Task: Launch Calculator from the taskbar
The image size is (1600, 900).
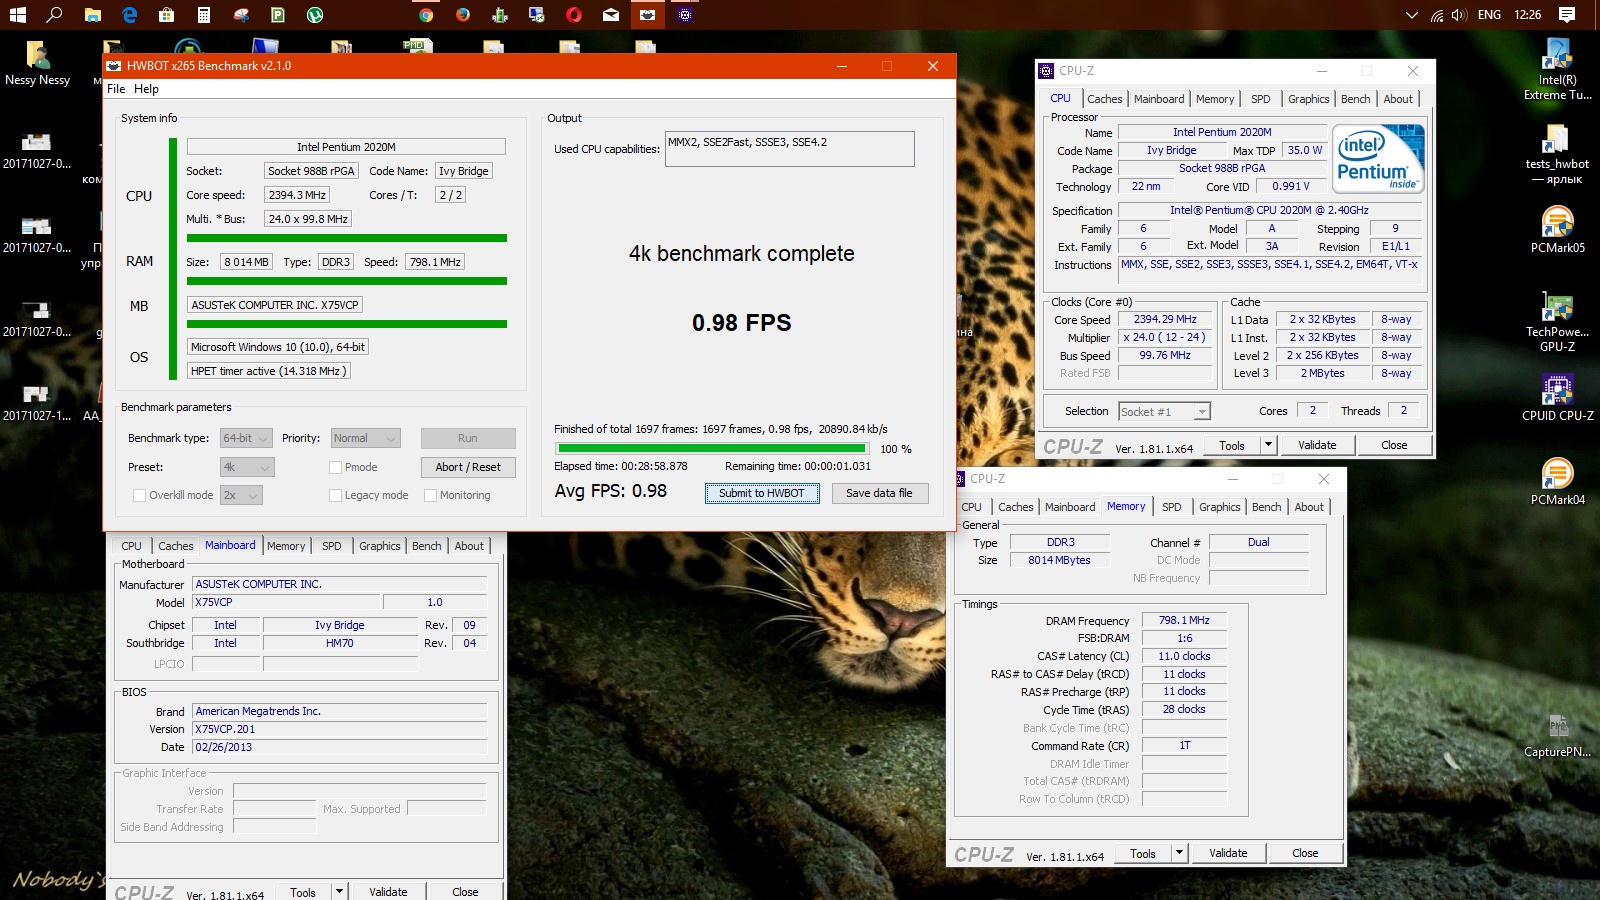Action: 203,14
